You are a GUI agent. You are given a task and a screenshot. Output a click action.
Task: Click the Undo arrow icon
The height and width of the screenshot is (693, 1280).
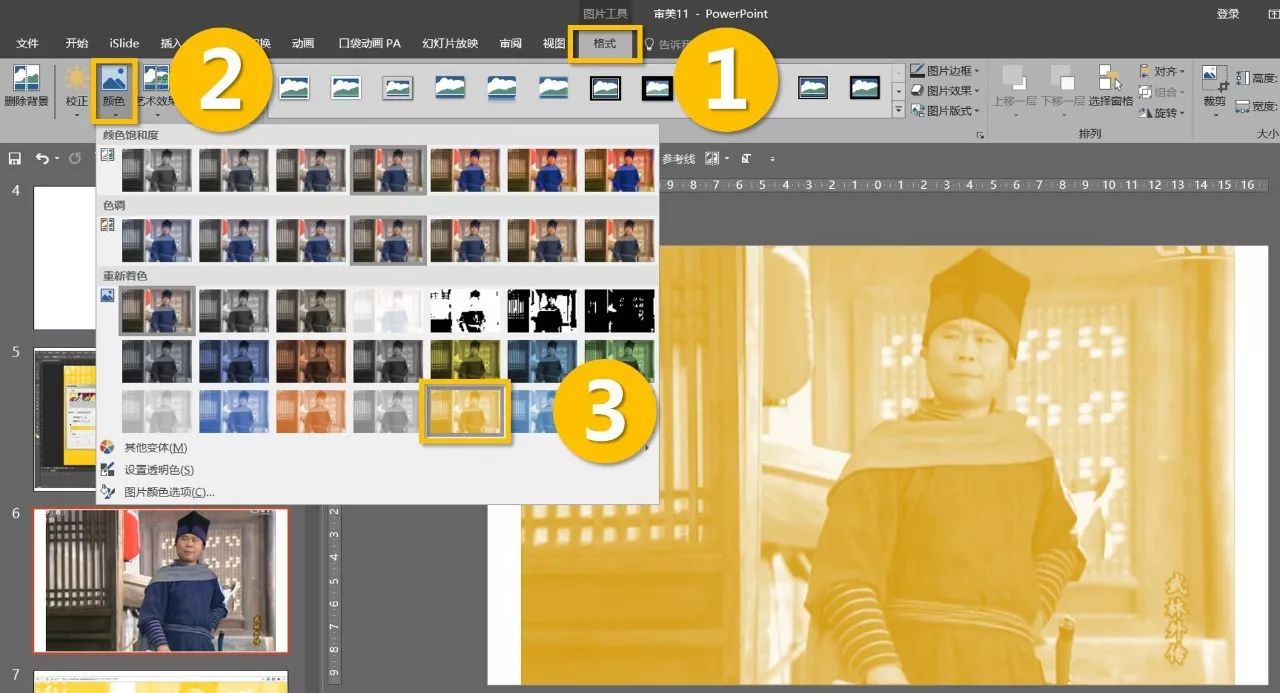click(x=41, y=158)
